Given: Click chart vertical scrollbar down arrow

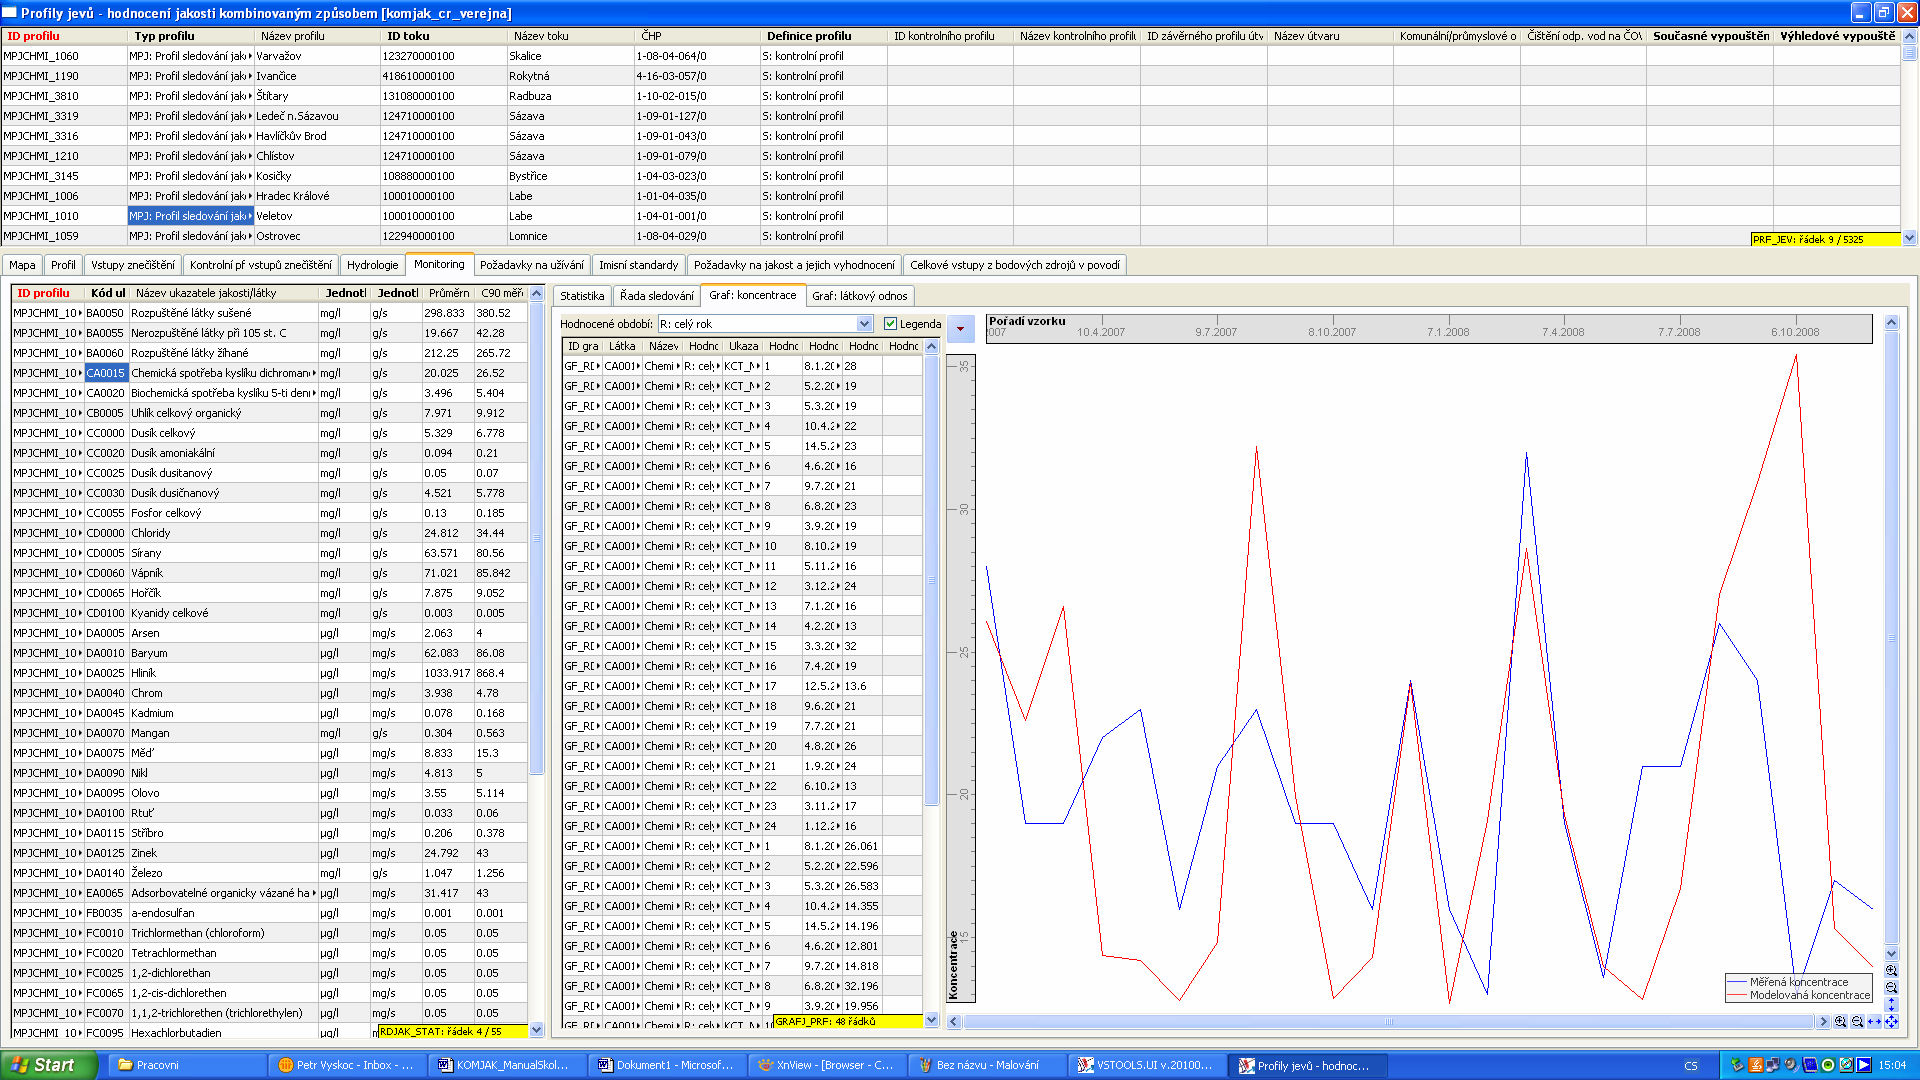Looking at the screenshot, I should [x=1891, y=953].
